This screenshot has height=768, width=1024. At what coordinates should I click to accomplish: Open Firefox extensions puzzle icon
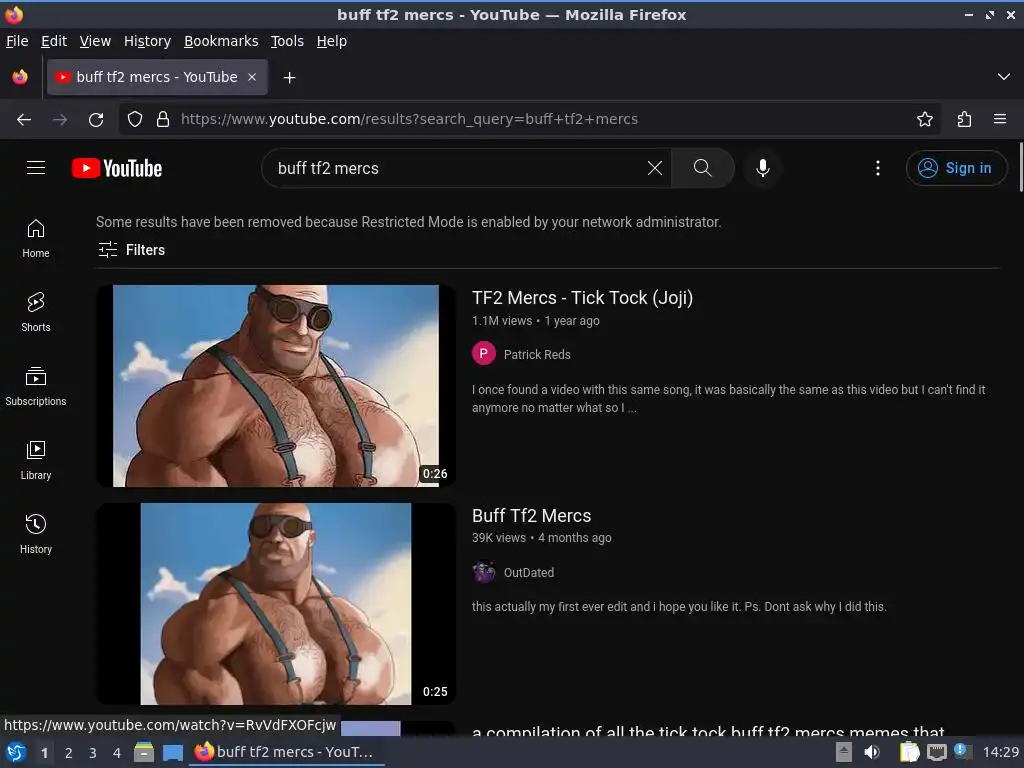point(964,119)
